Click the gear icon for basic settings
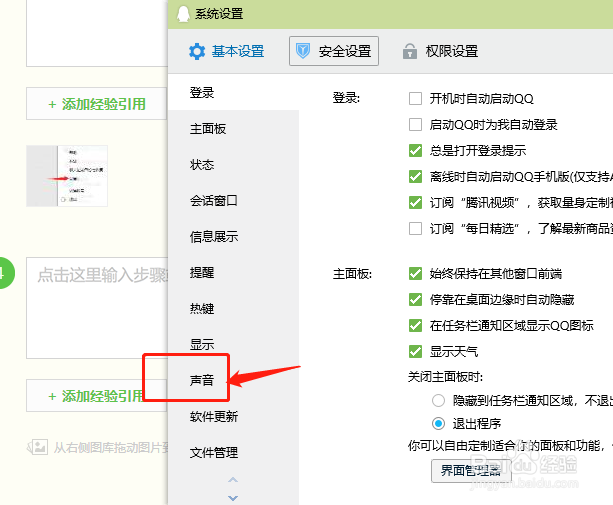Image resolution: width=613 pixels, height=505 pixels. (197, 51)
